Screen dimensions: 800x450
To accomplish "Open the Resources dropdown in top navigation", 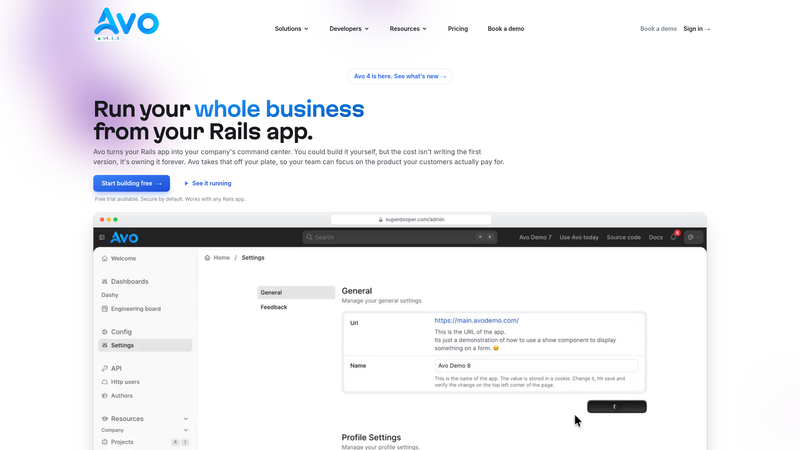I will (408, 29).
